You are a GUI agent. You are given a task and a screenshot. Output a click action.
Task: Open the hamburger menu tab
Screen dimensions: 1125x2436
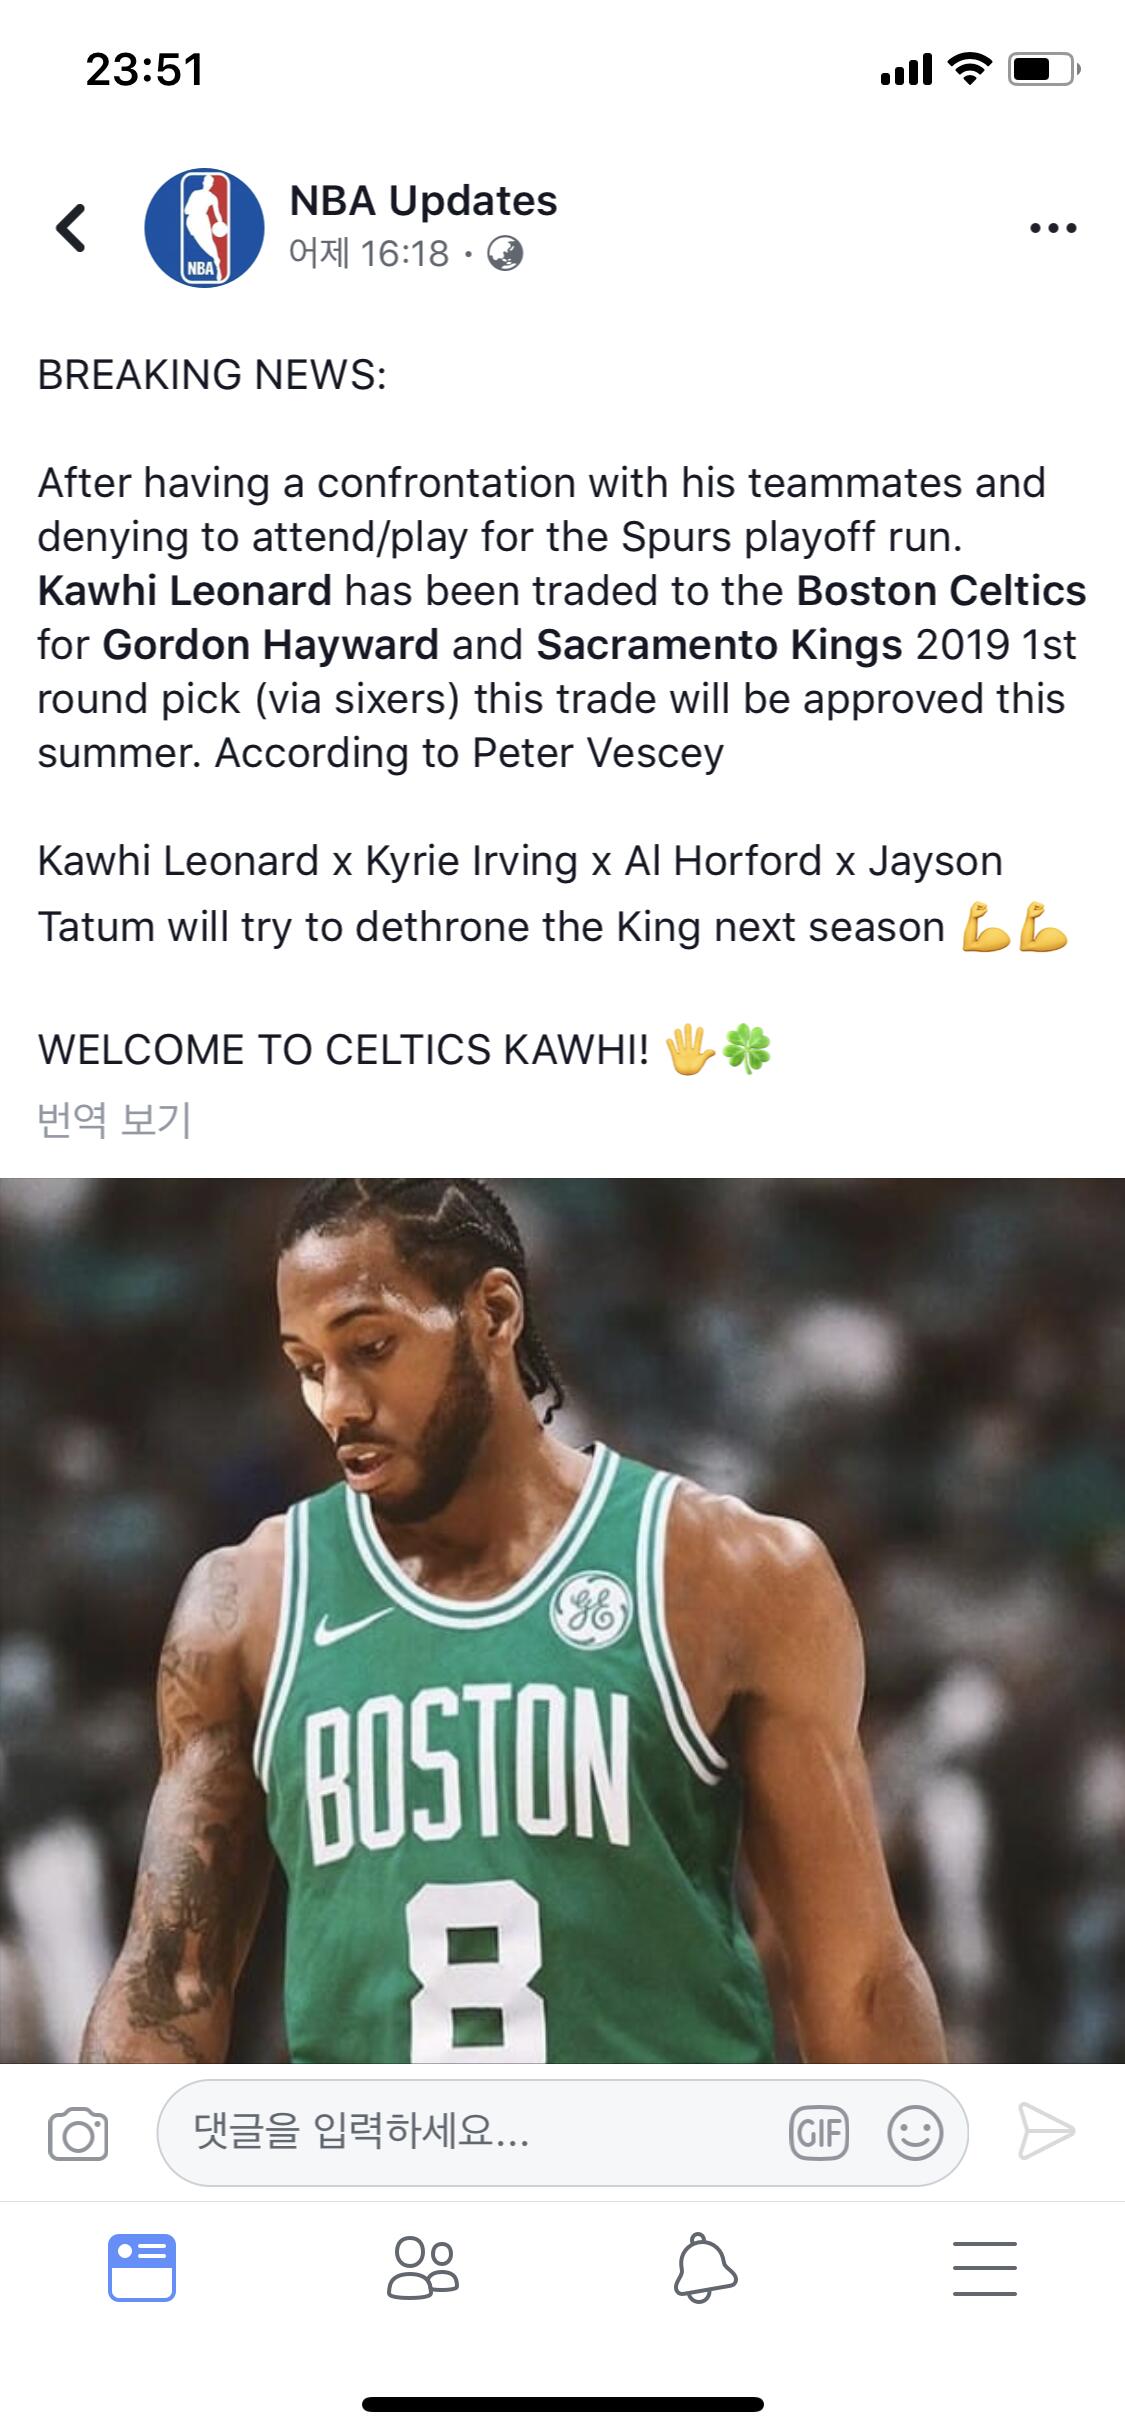(x=985, y=2268)
